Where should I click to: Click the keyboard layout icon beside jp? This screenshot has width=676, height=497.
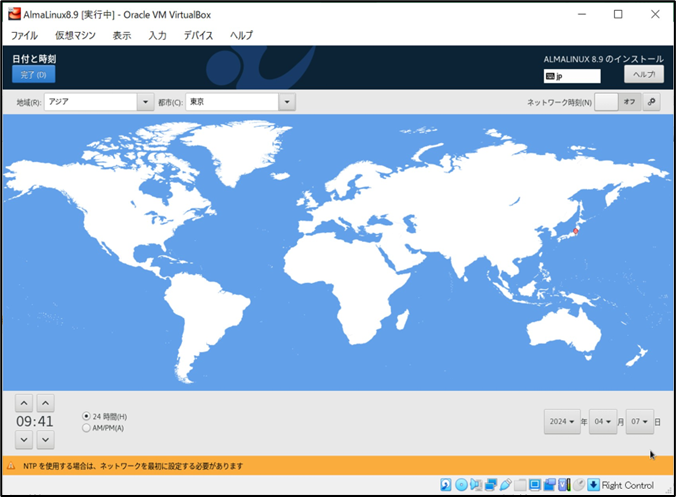550,76
